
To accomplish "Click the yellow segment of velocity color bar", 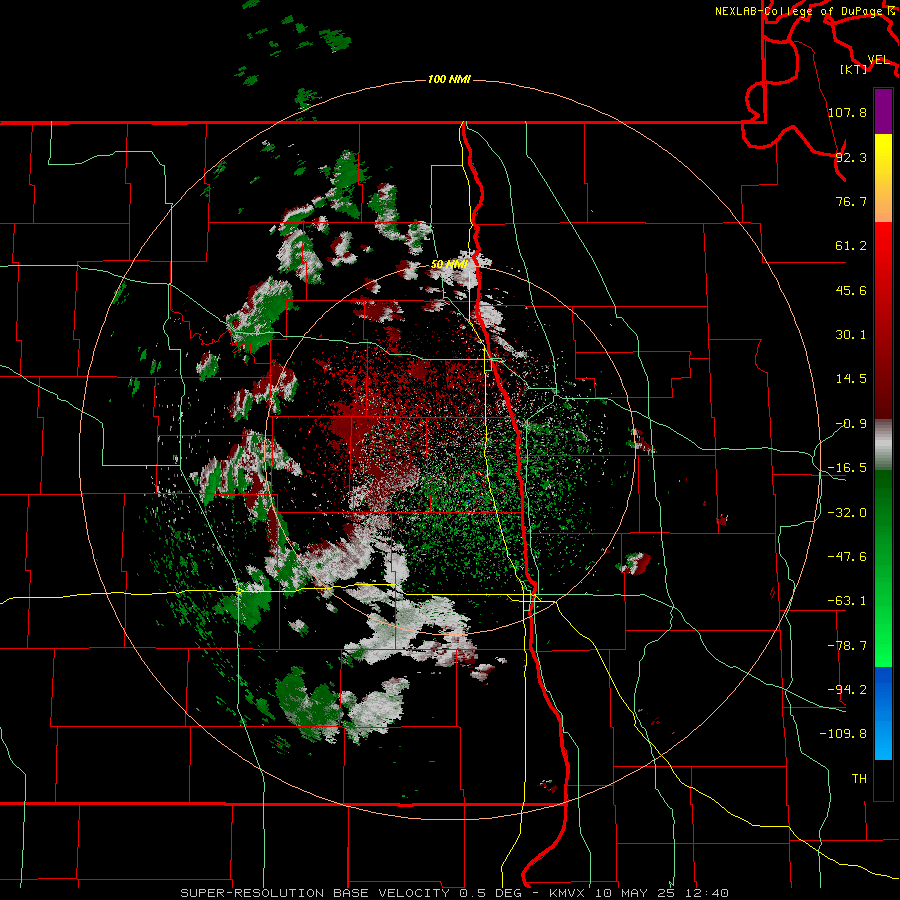I will (x=883, y=155).
